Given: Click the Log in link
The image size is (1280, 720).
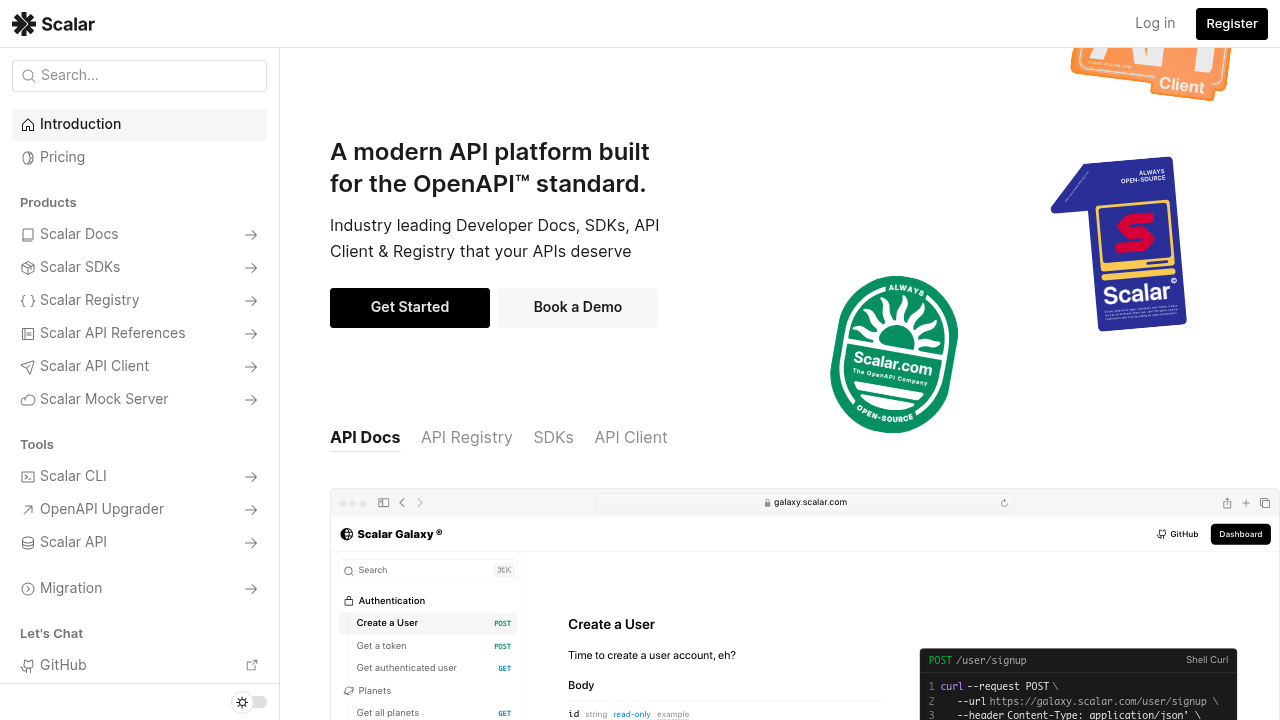Looking at the screenshot, I should pyautogui.click(x=1155, y=23).
